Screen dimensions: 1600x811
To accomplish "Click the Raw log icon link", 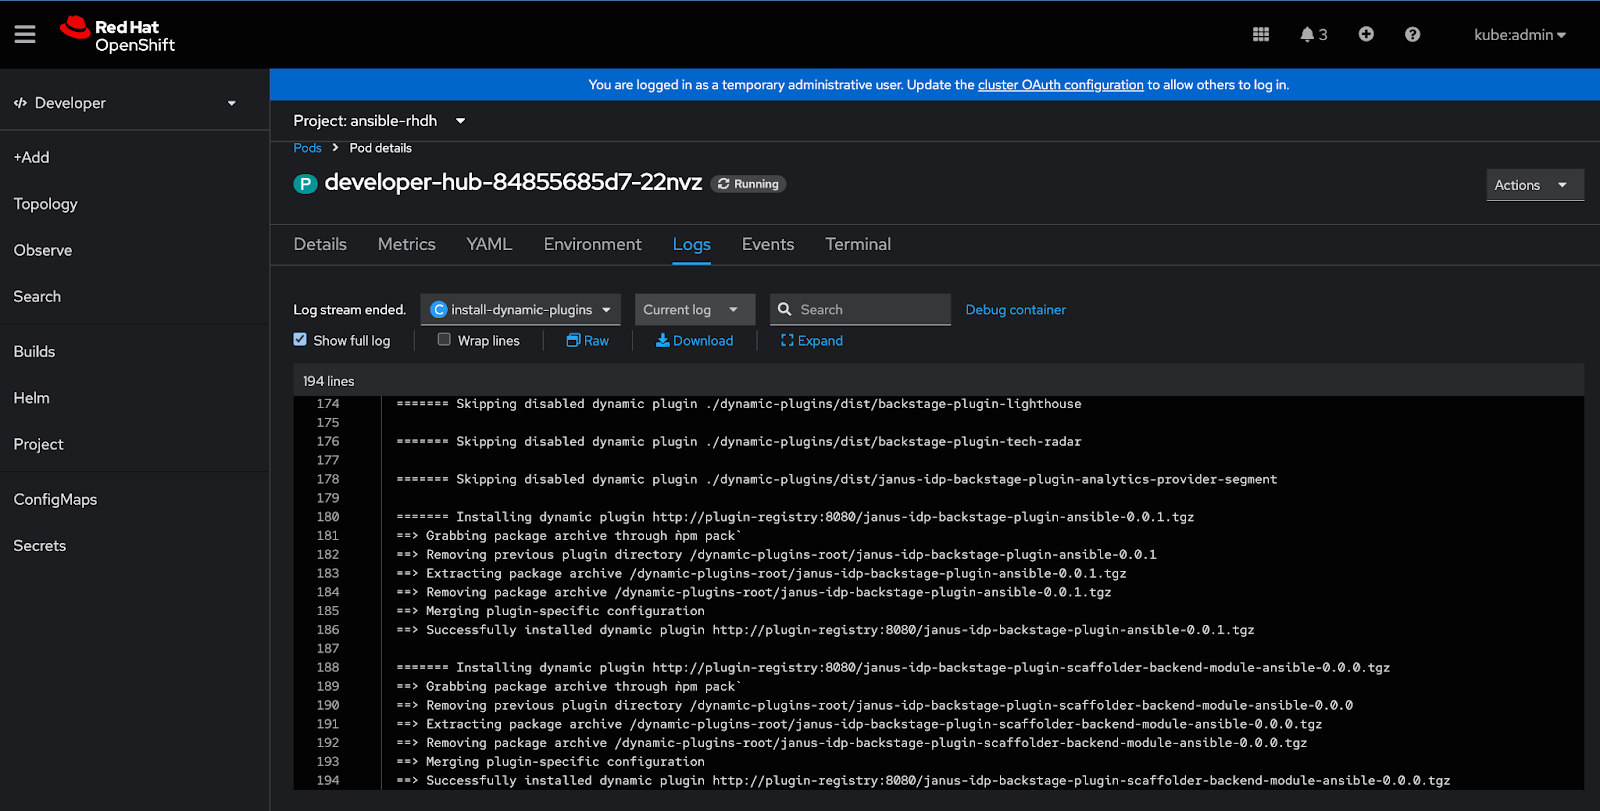I will point(587,341).
